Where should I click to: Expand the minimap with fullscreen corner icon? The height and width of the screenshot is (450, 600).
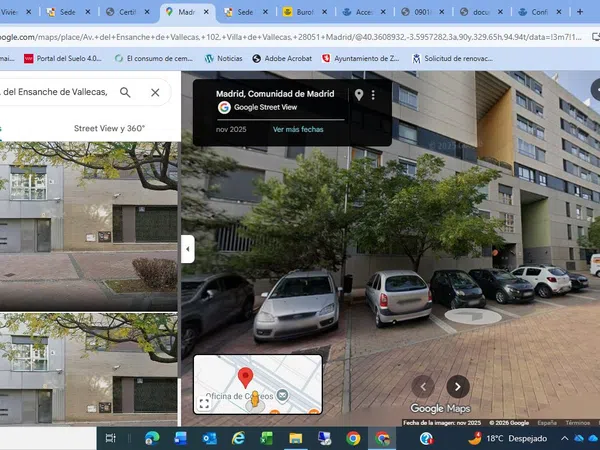(x=204, y=403)
